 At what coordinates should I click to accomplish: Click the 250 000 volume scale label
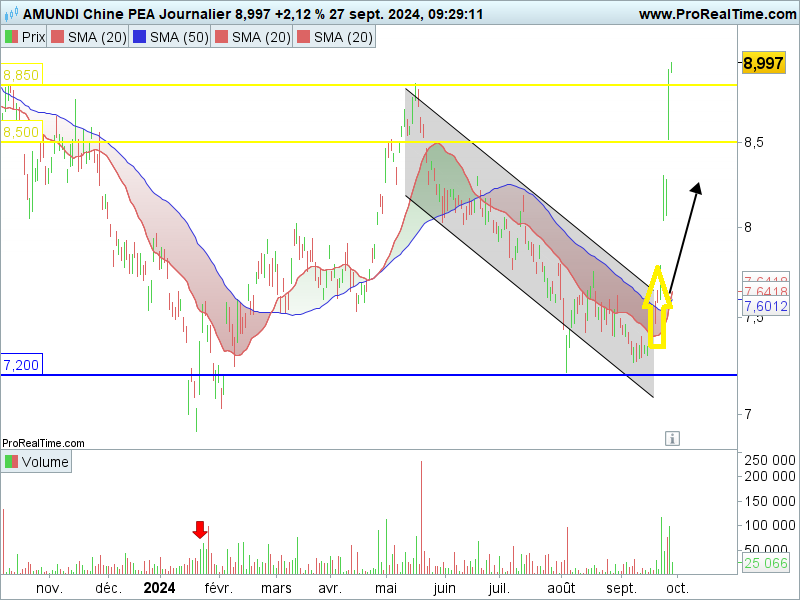(x=770, y=460)
